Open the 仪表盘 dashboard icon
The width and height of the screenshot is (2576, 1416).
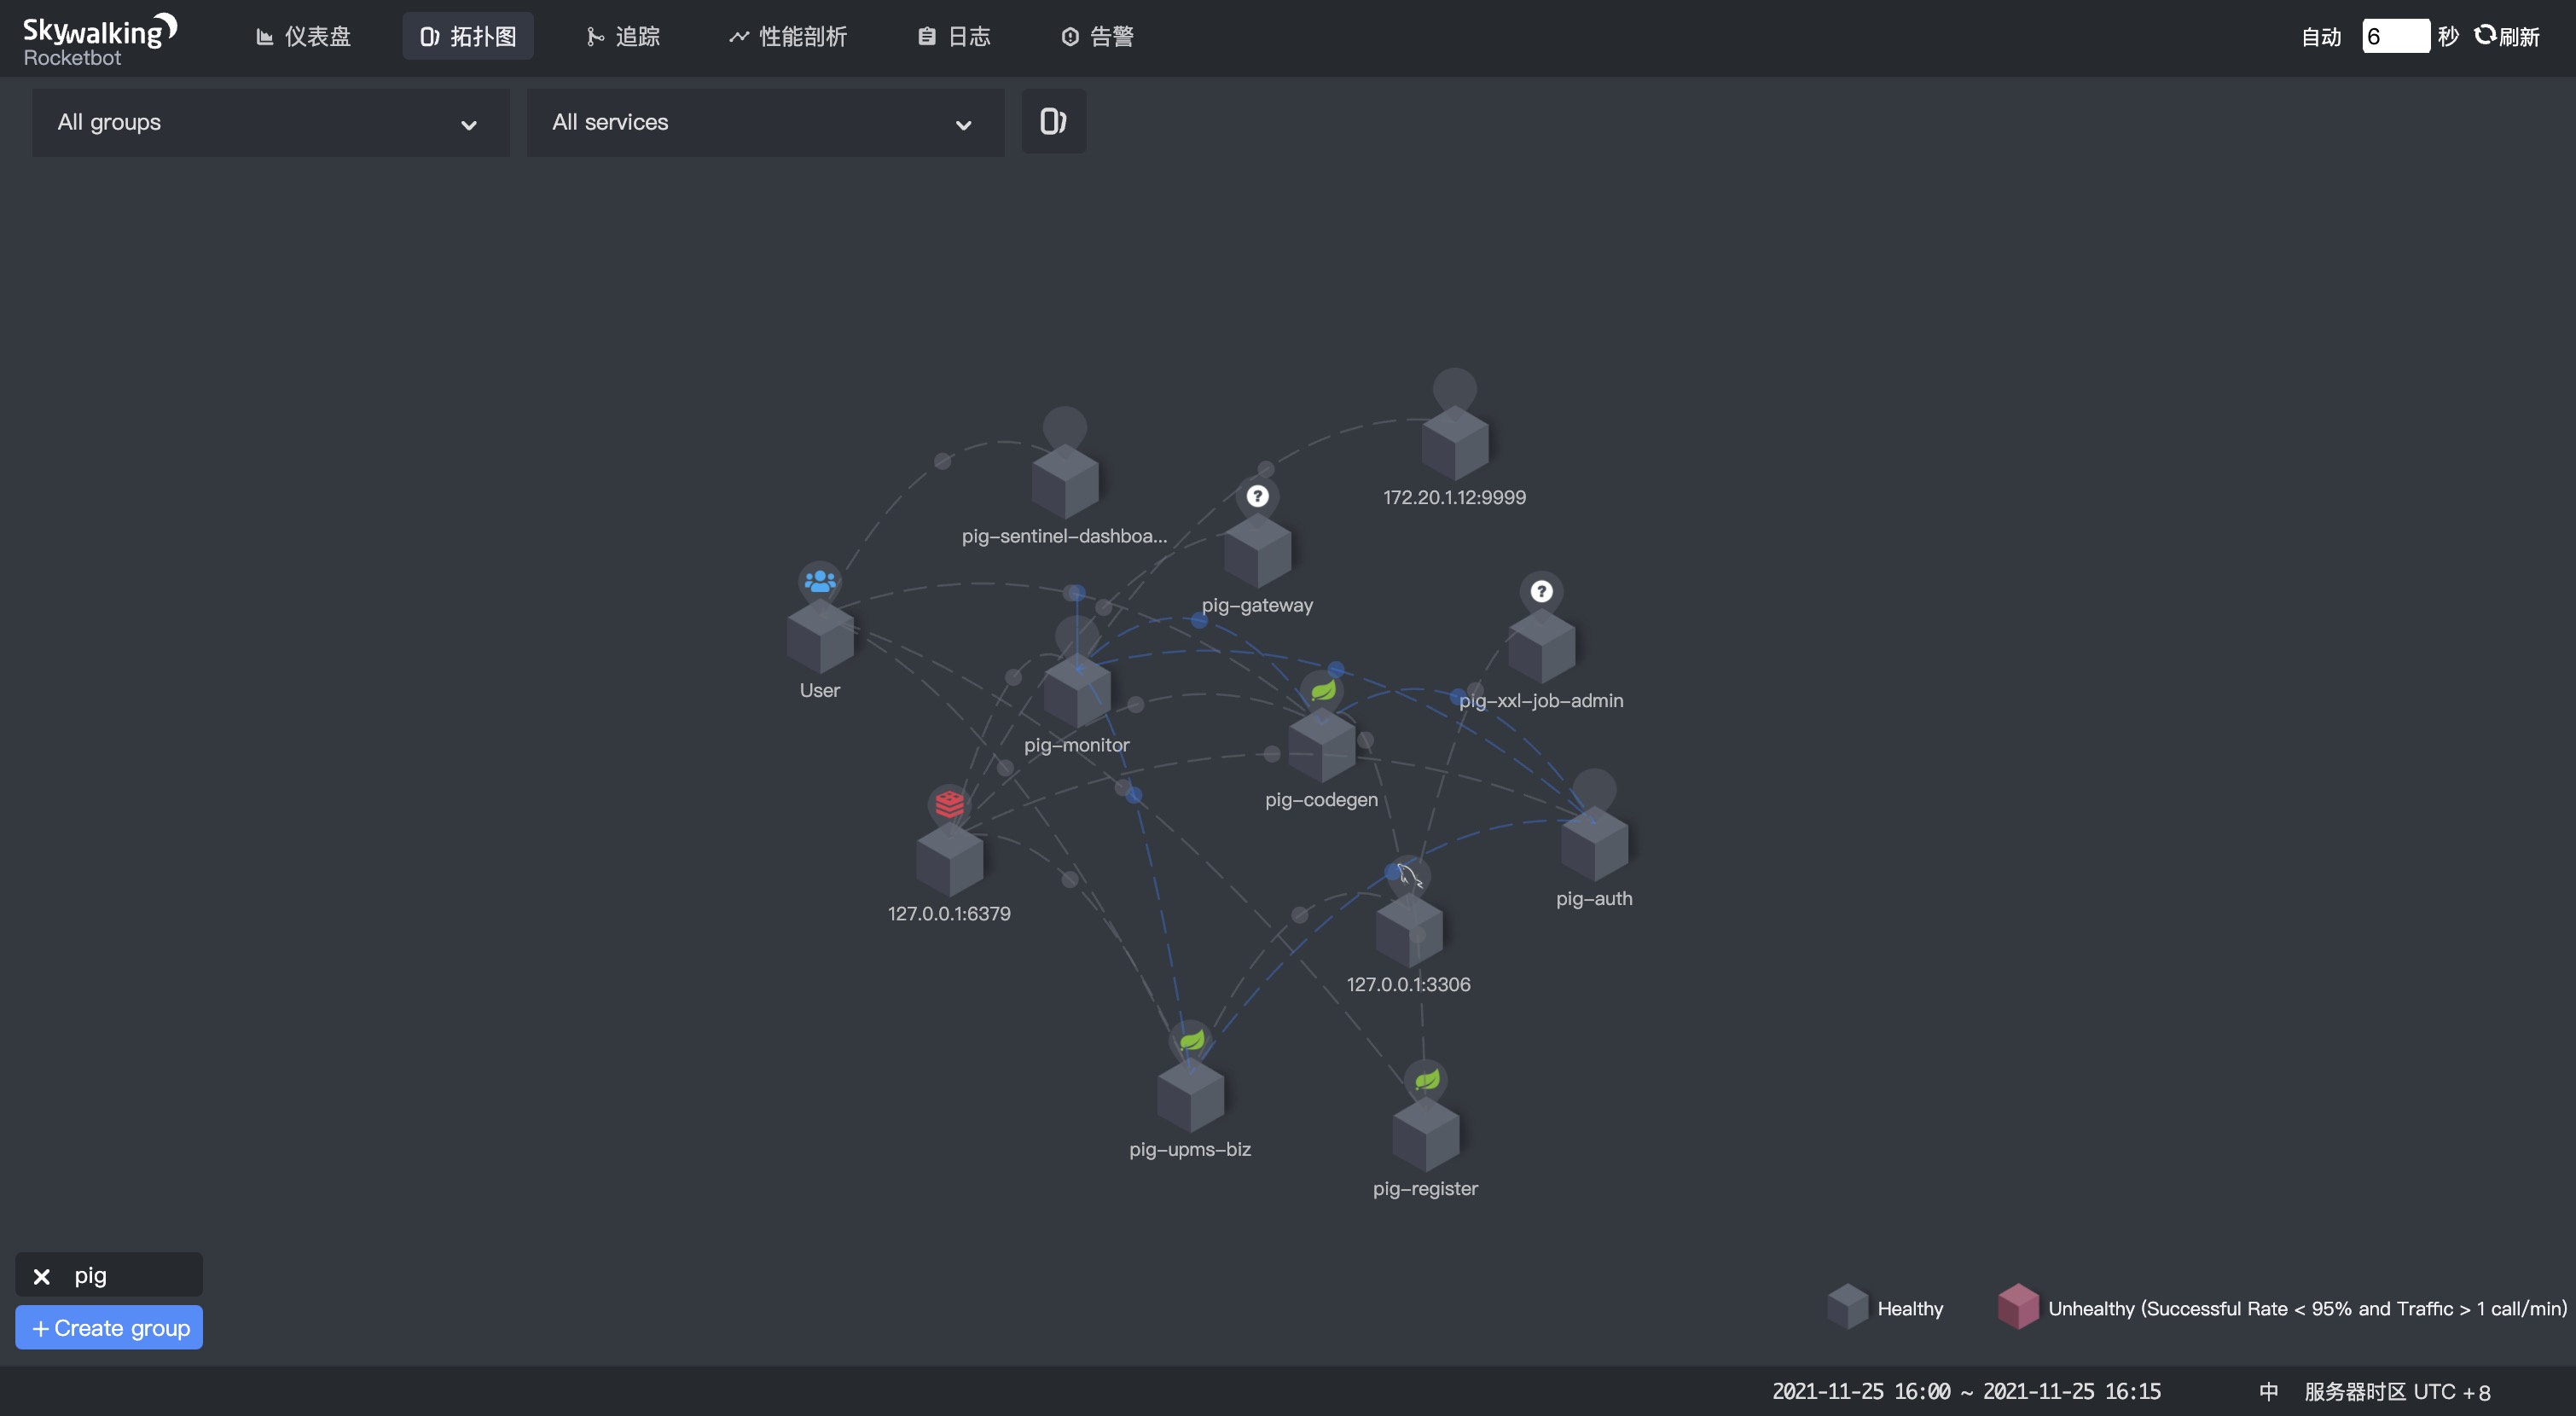(266, 36)
